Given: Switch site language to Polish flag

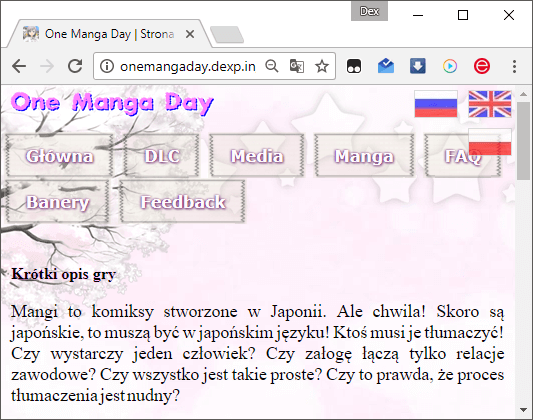Looking at the screenshot, I should (x=490, y=142).
